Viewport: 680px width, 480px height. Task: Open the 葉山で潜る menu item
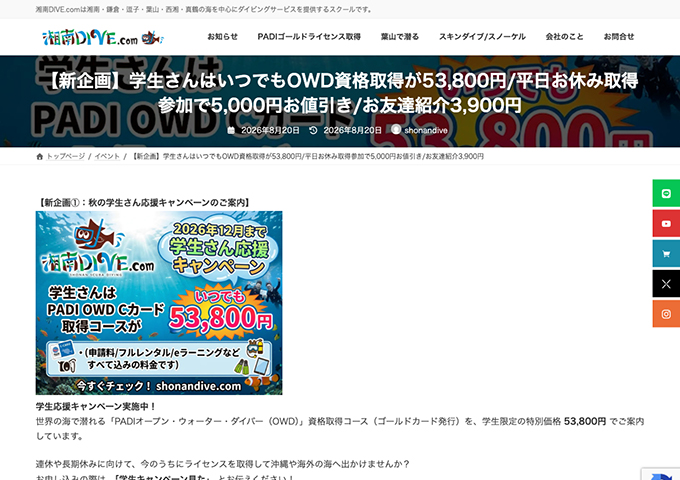400,37
